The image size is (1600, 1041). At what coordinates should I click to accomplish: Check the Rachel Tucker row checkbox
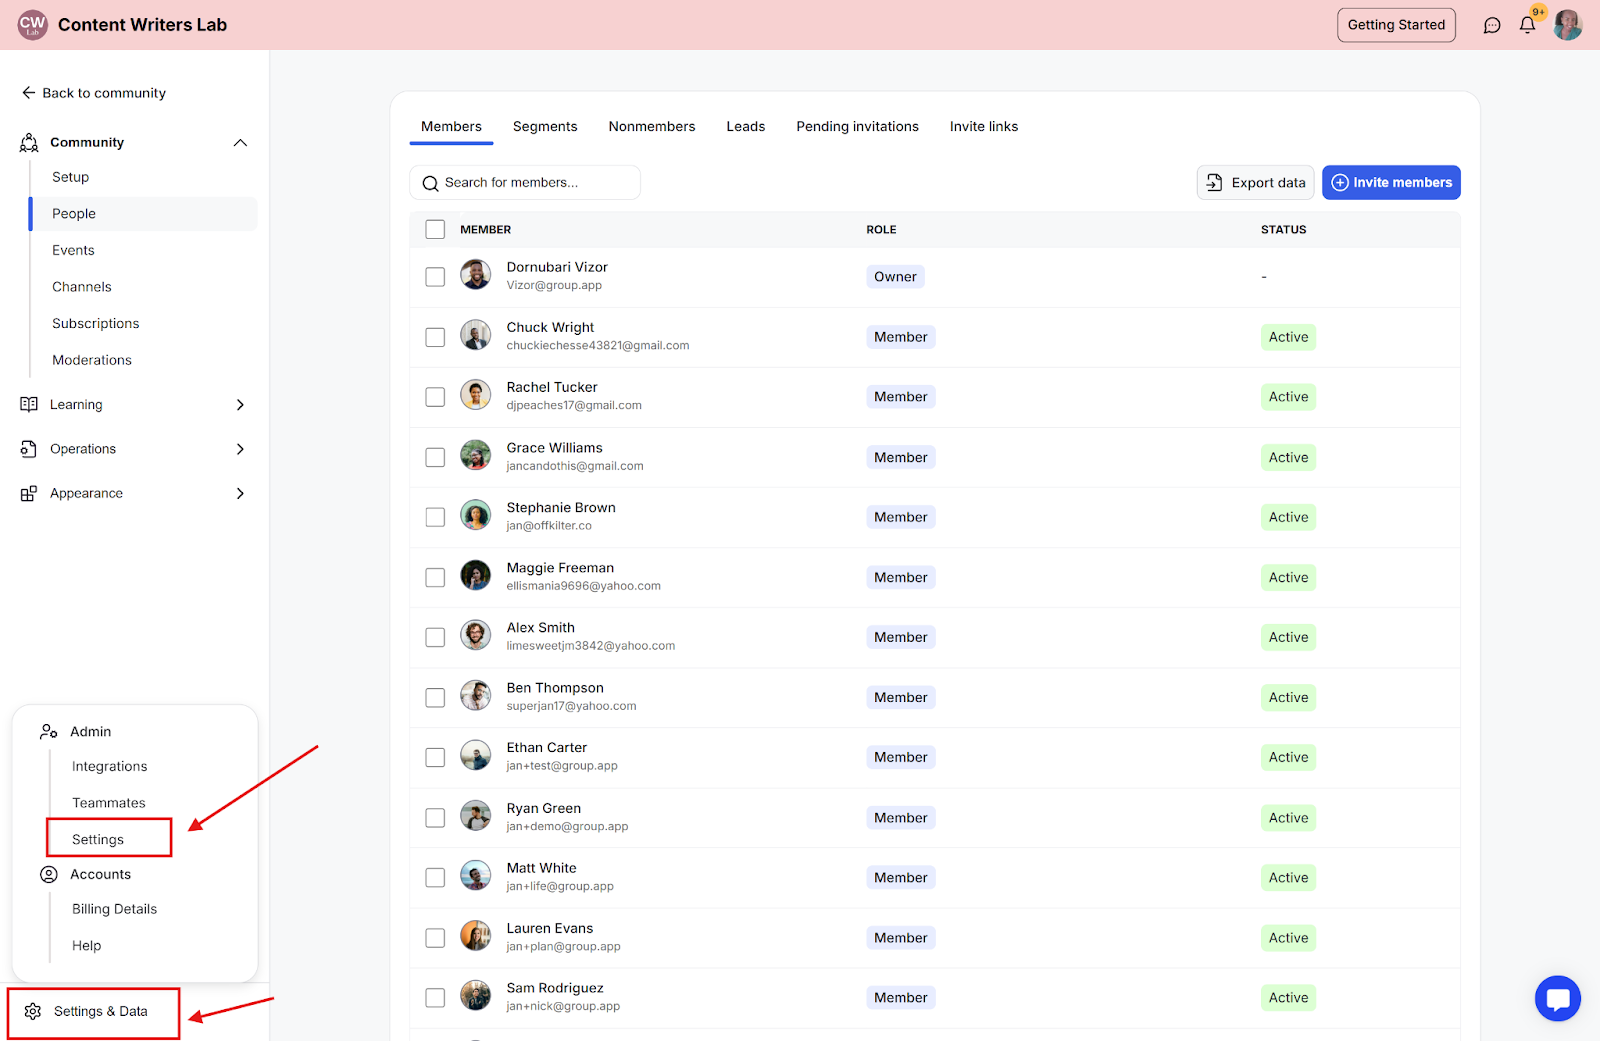click(x=435, y=397)
